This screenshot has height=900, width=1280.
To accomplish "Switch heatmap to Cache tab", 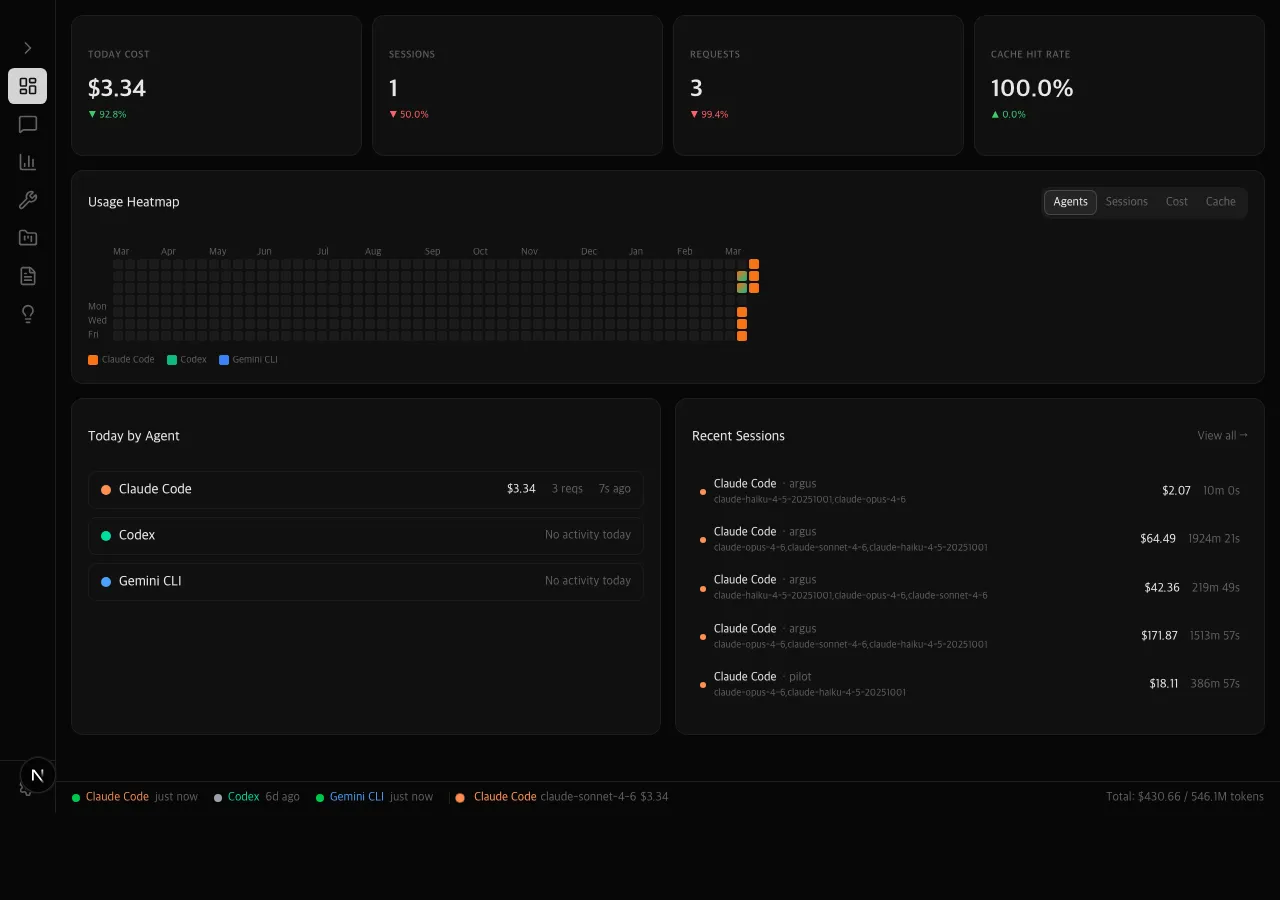I will 1220,202.
